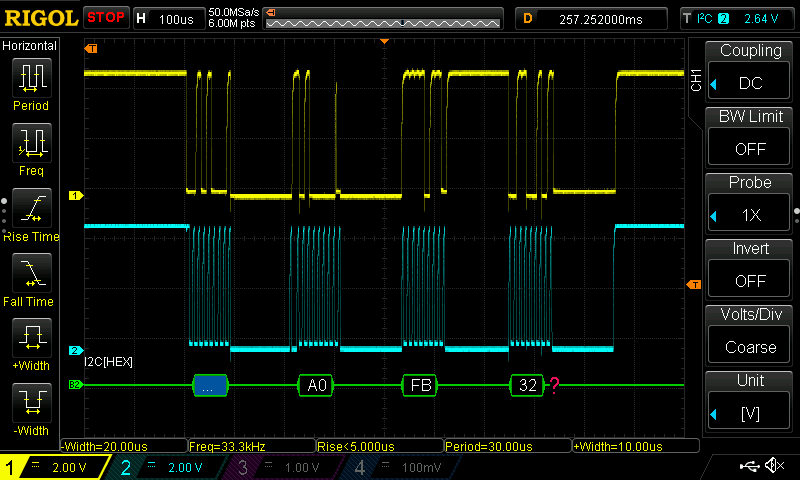Select the +Width measurement icon
Screen dimensions: 800x480
coord(32,338)
